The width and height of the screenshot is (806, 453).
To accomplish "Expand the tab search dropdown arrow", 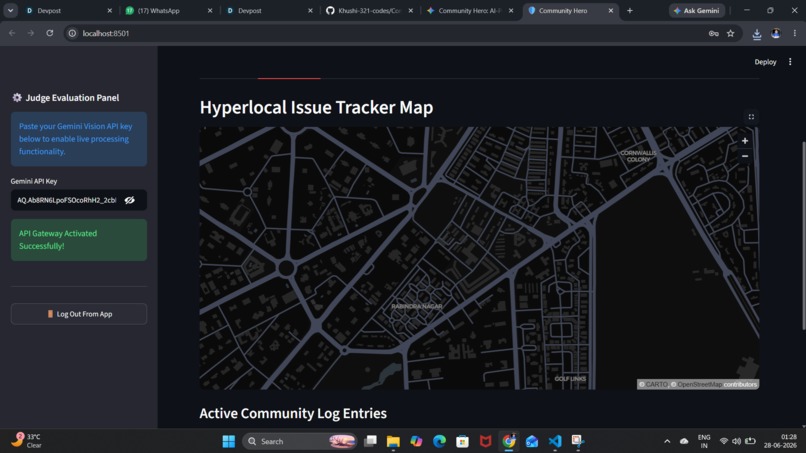I will [x=10, y=10].
